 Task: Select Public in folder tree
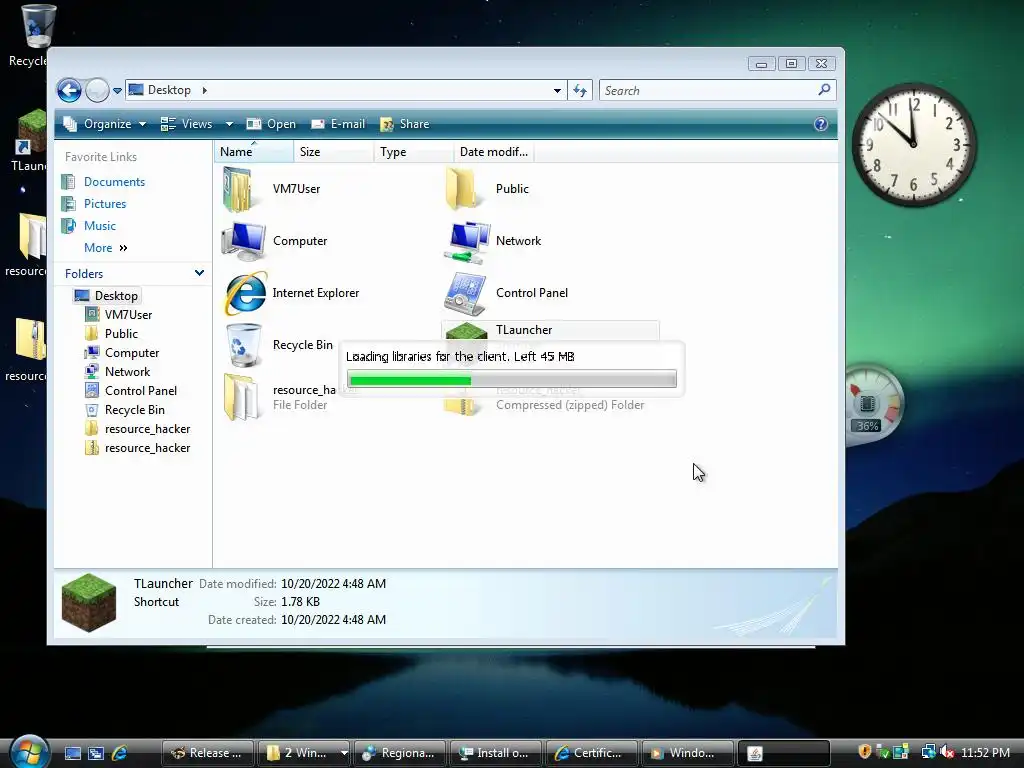(112, 334)
